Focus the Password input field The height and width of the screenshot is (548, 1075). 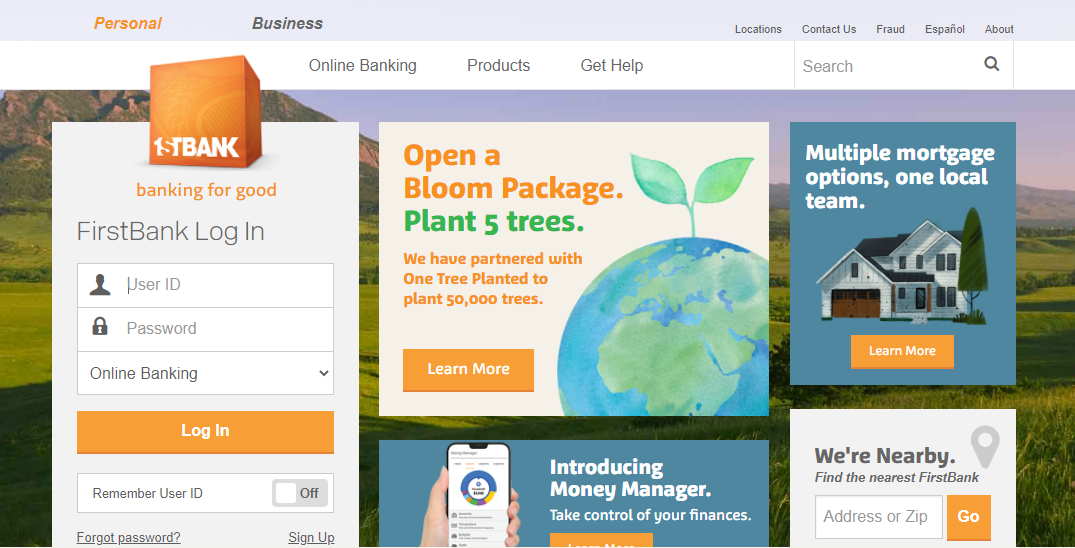[206, 329]
